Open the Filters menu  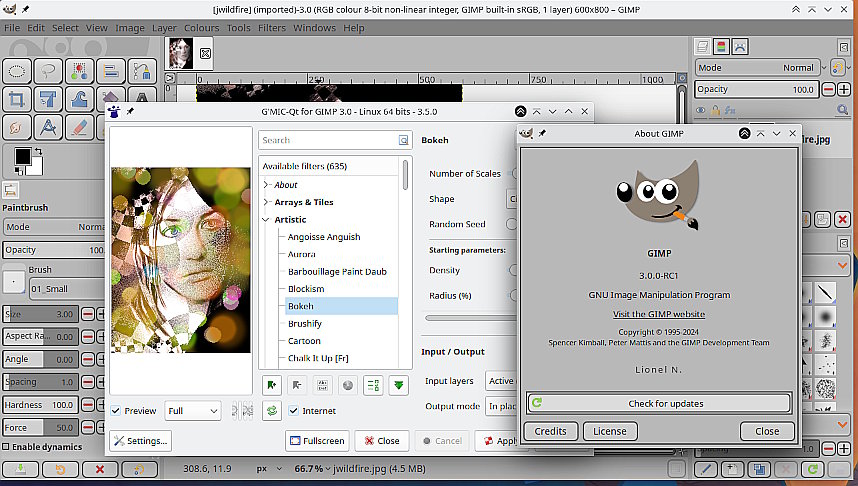pos(272,28)
